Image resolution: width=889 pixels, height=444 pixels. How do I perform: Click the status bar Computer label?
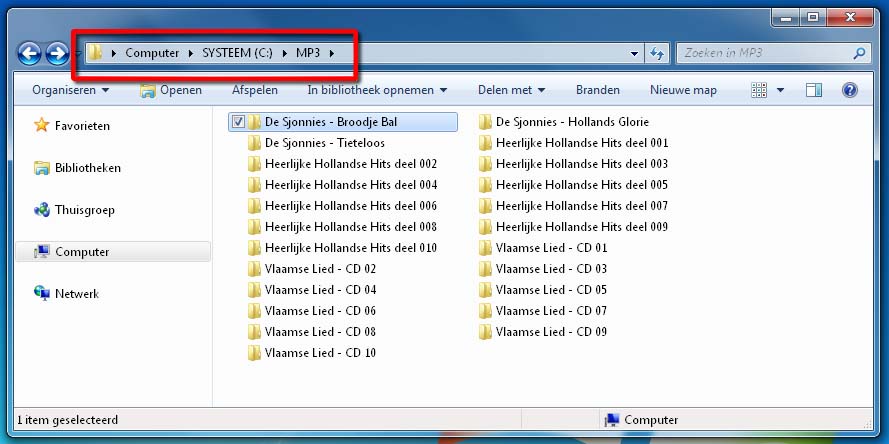pyautogui.click(x=651, y=420)
